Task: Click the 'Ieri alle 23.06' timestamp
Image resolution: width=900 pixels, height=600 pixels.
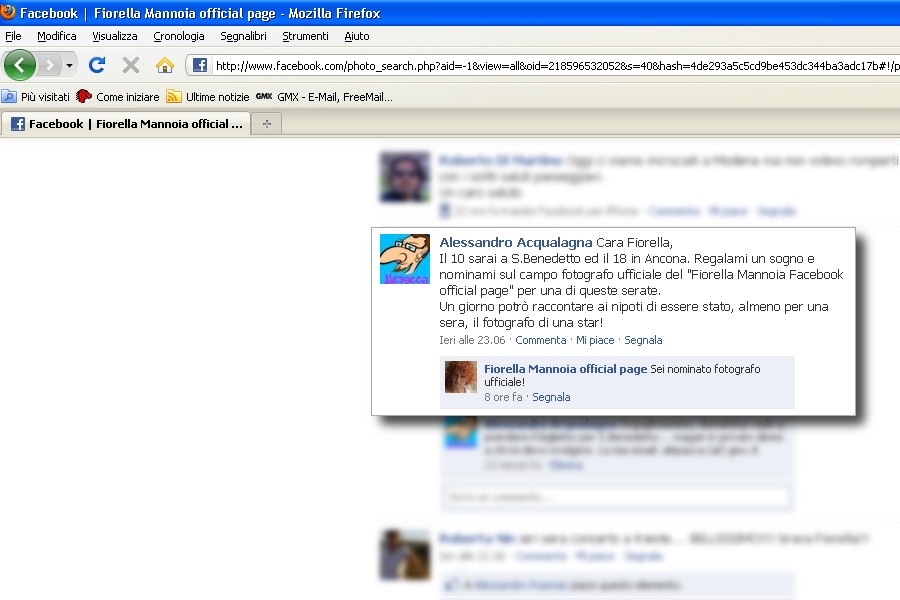Action: click(x=472, y=340)
